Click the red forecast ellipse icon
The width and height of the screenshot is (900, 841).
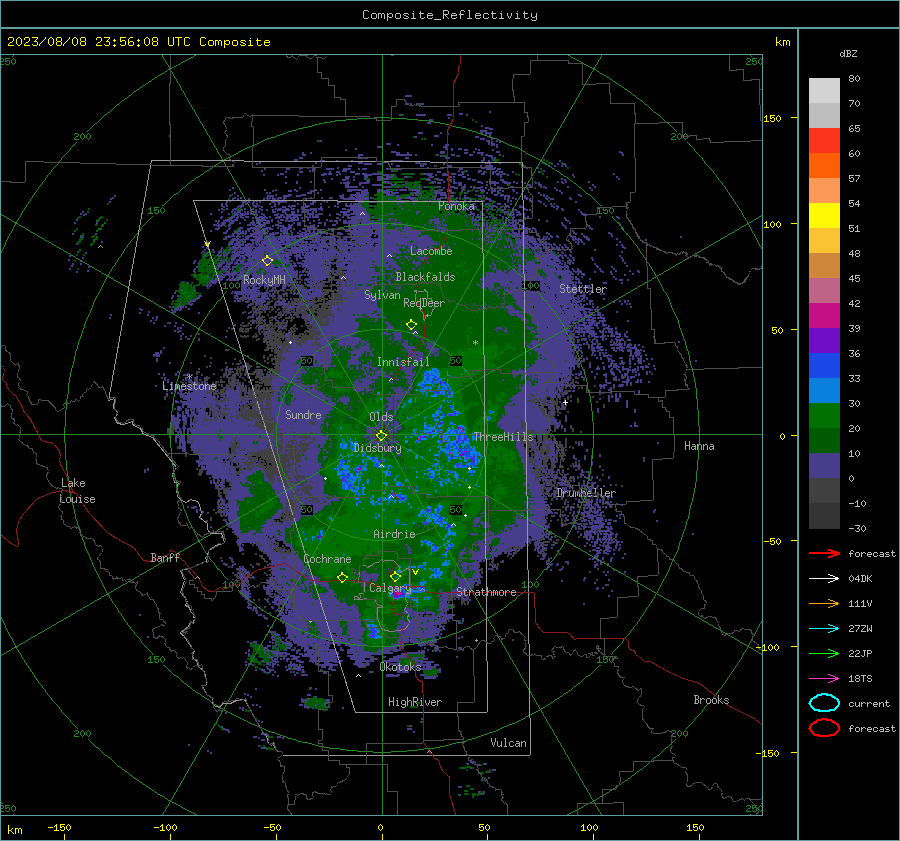(x=824, y=728)
